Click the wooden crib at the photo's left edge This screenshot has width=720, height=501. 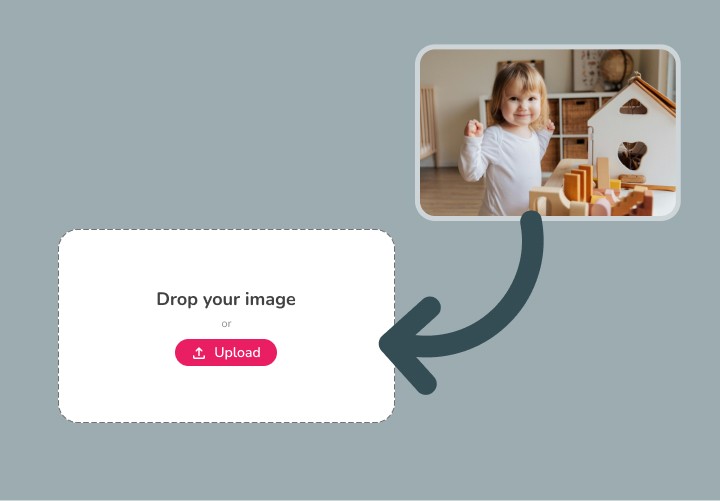pyautogui.click(x=428, y=126)
